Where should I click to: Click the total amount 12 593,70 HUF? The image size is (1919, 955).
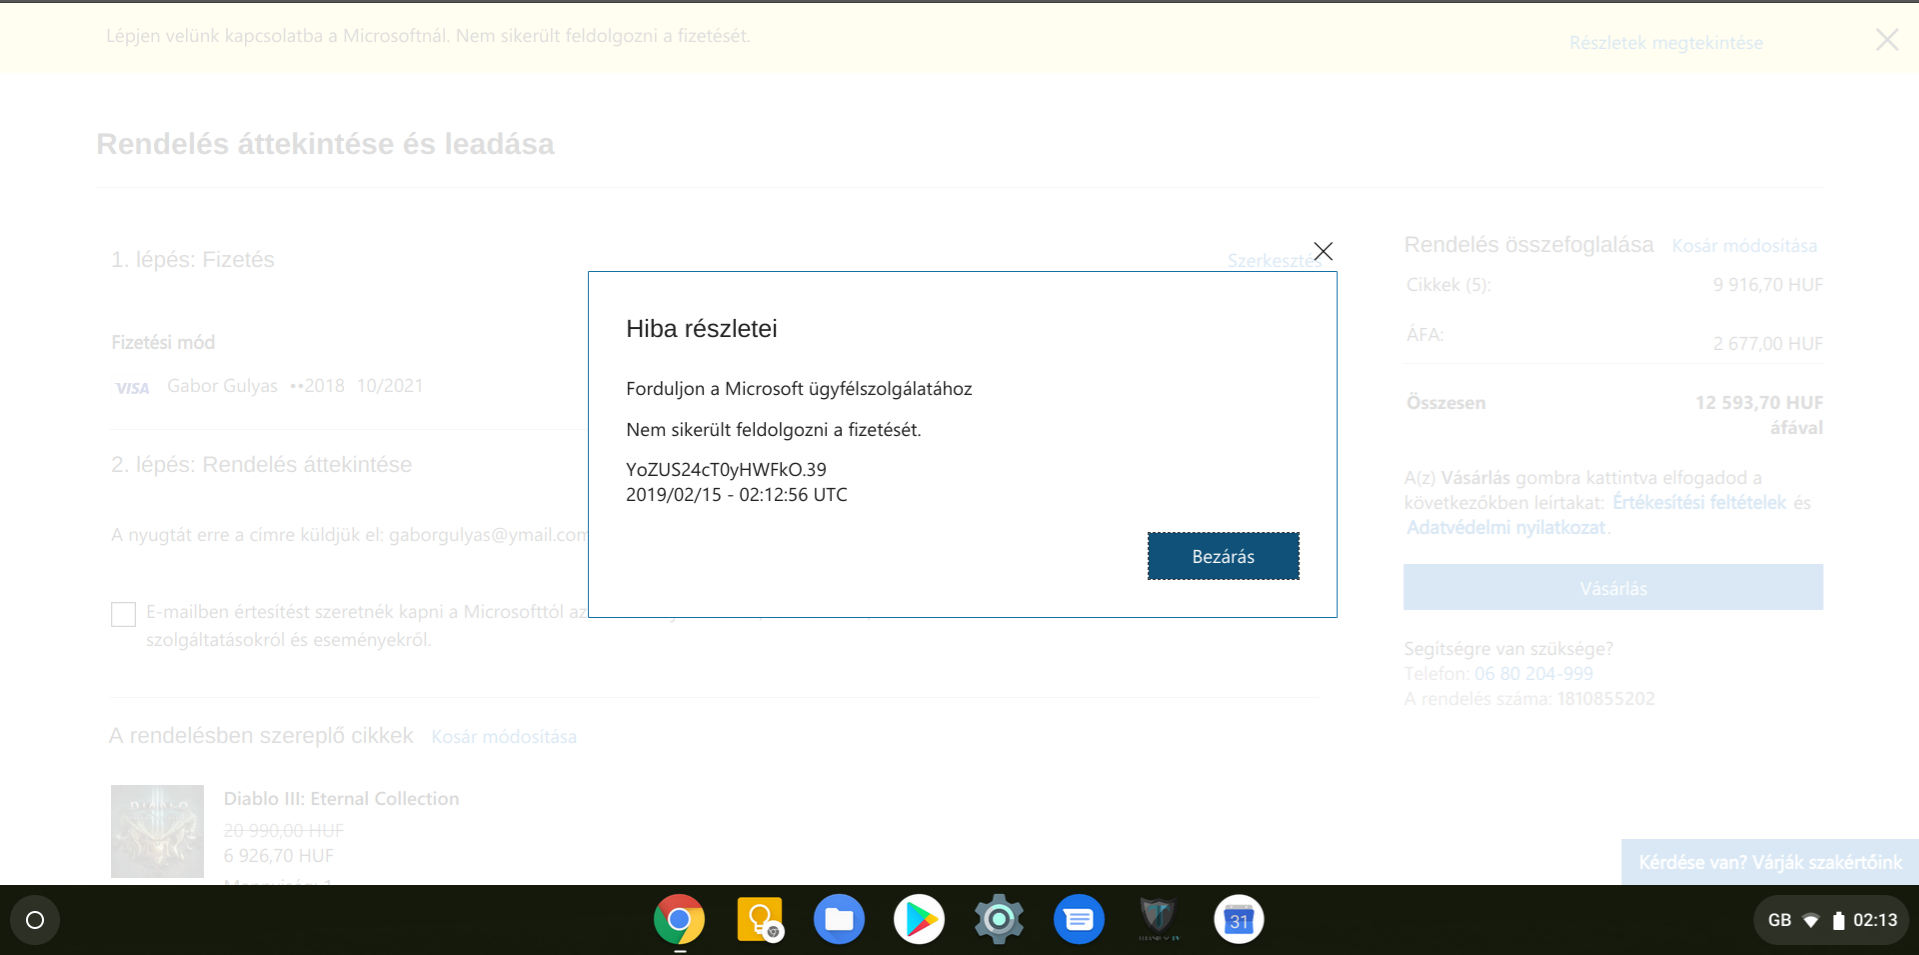point(1759,403)
